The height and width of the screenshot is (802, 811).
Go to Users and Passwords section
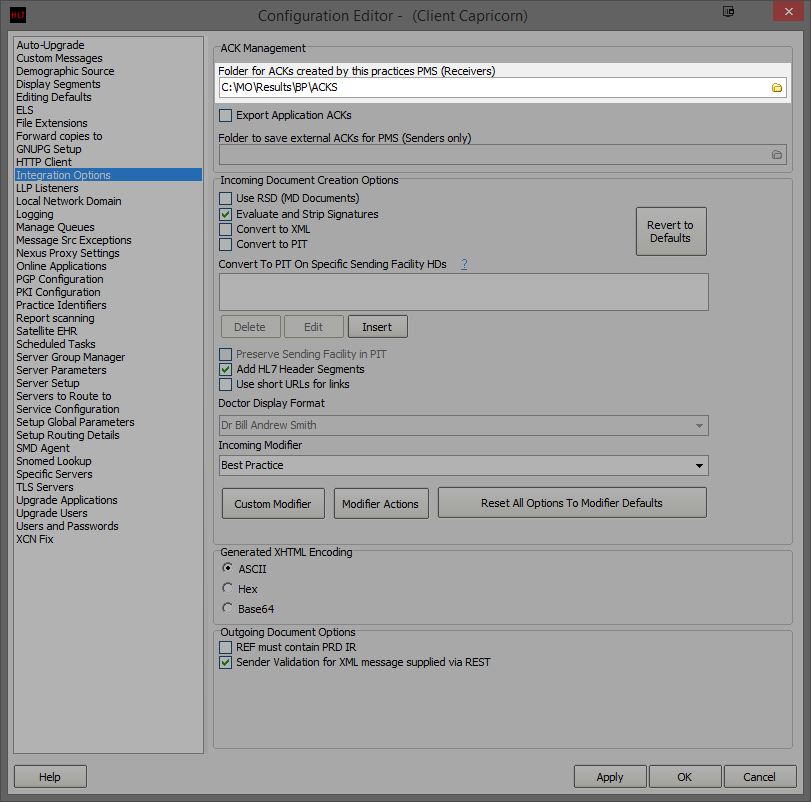[x=67, y=526]
